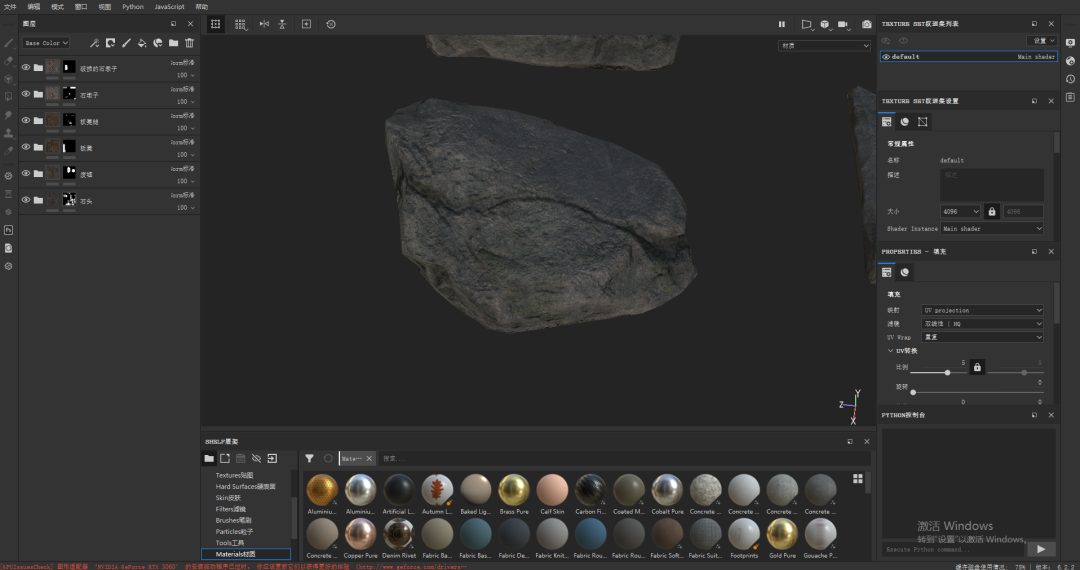Viewport: 1080px width, 570px height.
Task: Hide the 石头 layer using eye icon
Action: pos(26,200)
